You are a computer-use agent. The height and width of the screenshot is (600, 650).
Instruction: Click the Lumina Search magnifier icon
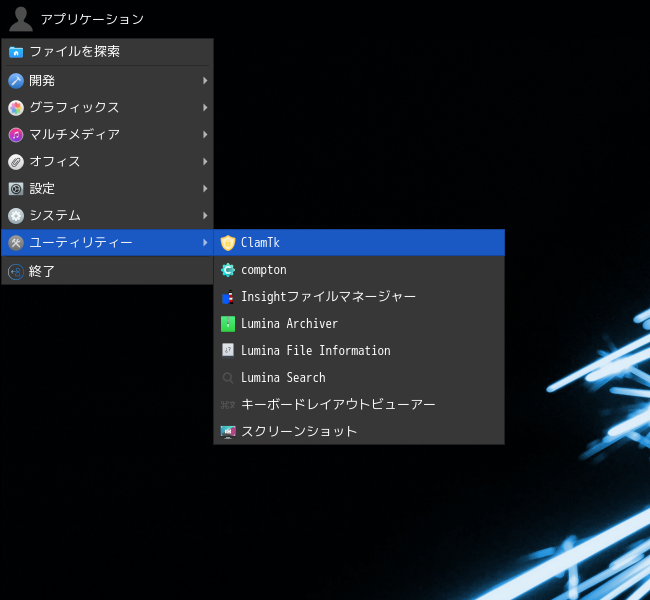pos(228,378)
